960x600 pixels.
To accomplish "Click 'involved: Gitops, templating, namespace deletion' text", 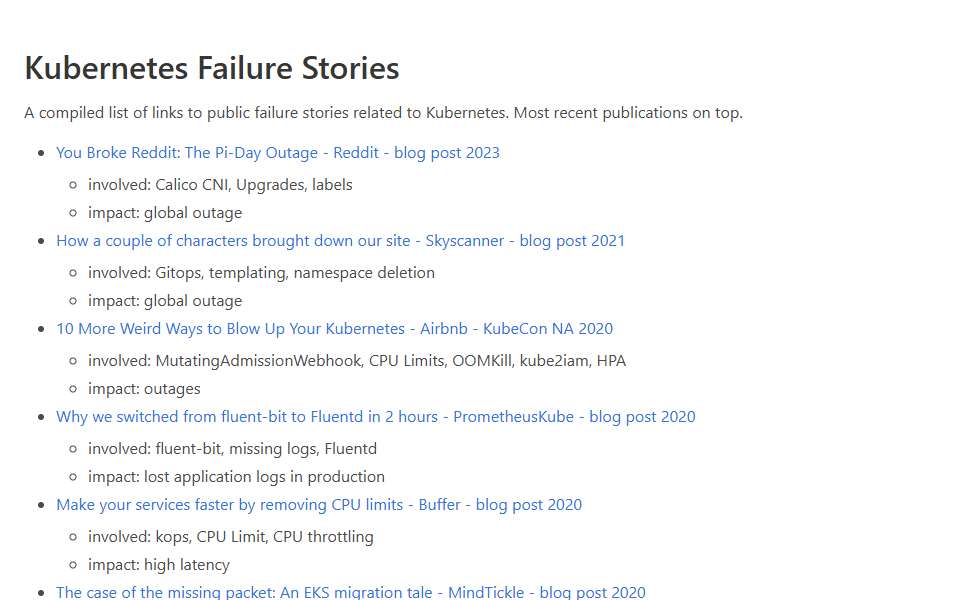I will pyautogui.click(x=261, y=273).
